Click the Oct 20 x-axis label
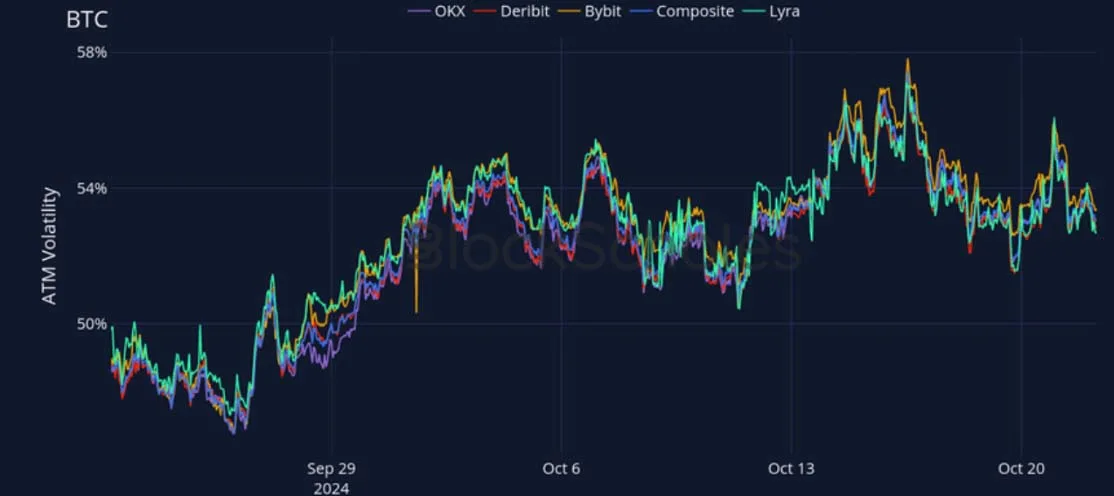 click(1021, 469)
